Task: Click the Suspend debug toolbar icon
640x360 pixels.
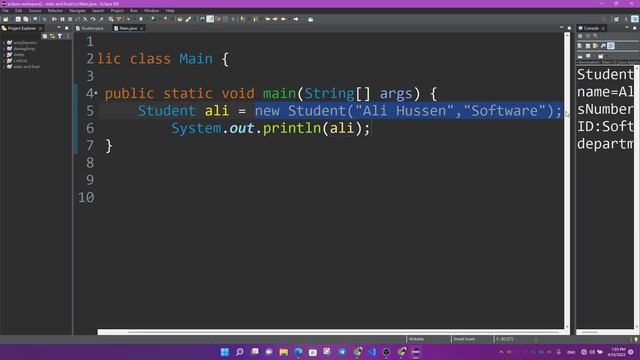Action: pos(62,19)
